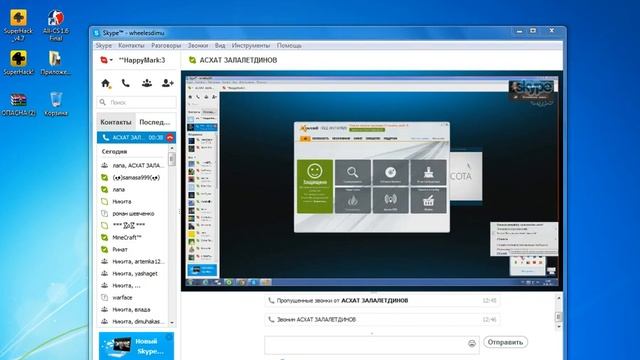Select ОПАСНА (2) archive desktop icon
The width and height of the screenshot is (640, 360).
pyautogui.click(x=18, y=104)
